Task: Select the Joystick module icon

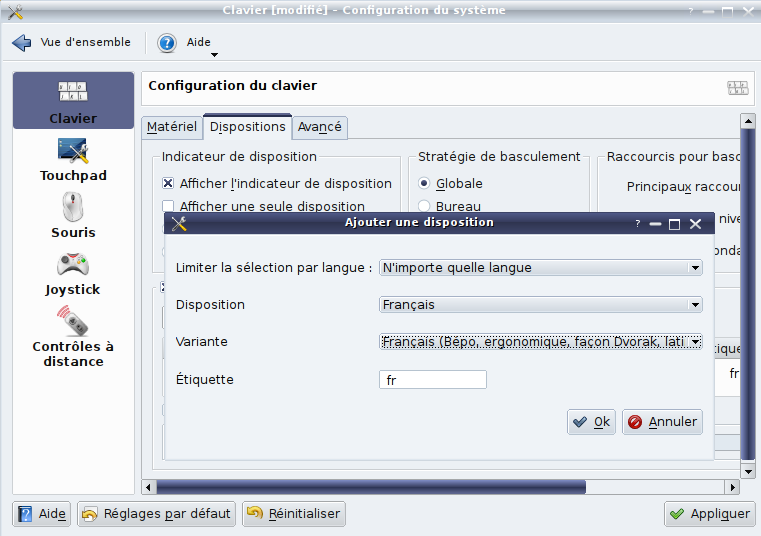Action: [73, 273]
